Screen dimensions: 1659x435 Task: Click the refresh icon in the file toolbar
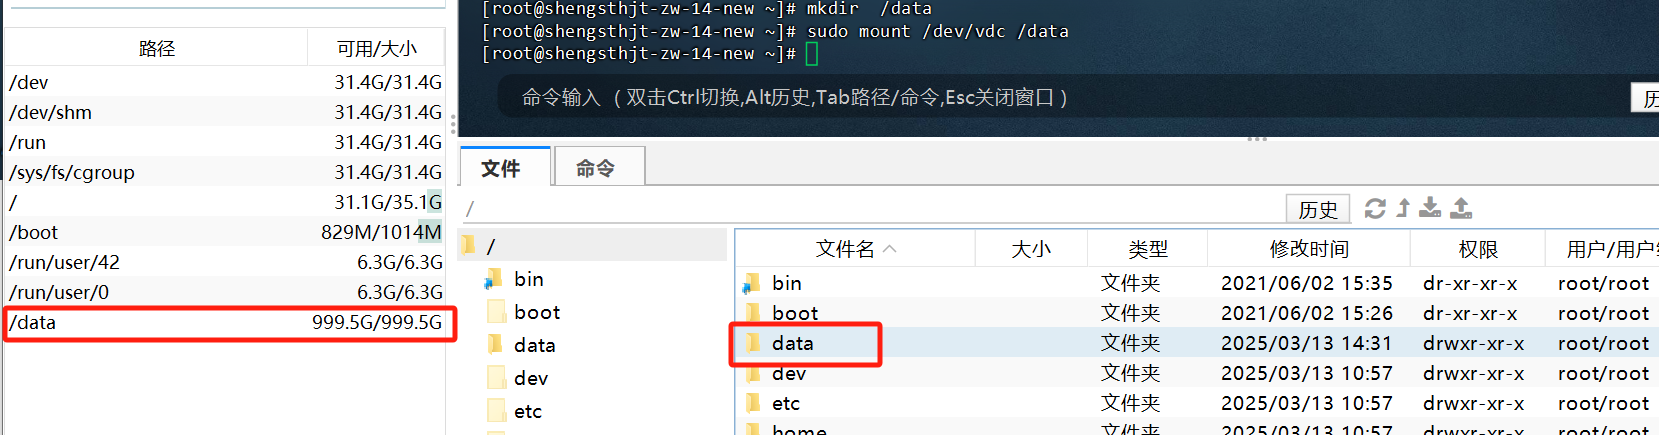[1375, 208]
